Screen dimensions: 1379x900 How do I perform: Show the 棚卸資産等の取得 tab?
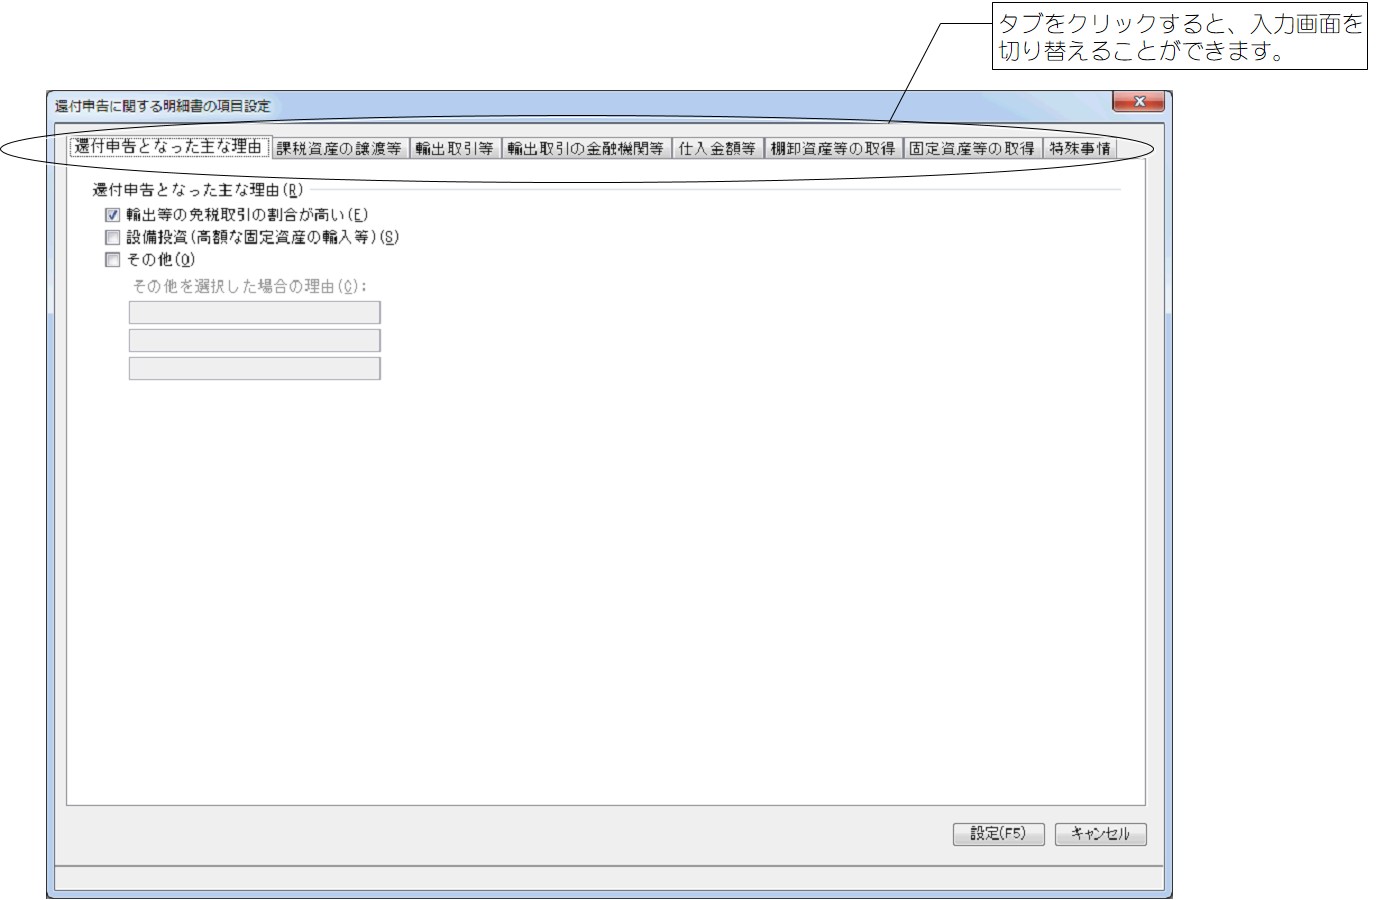click(832, 148)
